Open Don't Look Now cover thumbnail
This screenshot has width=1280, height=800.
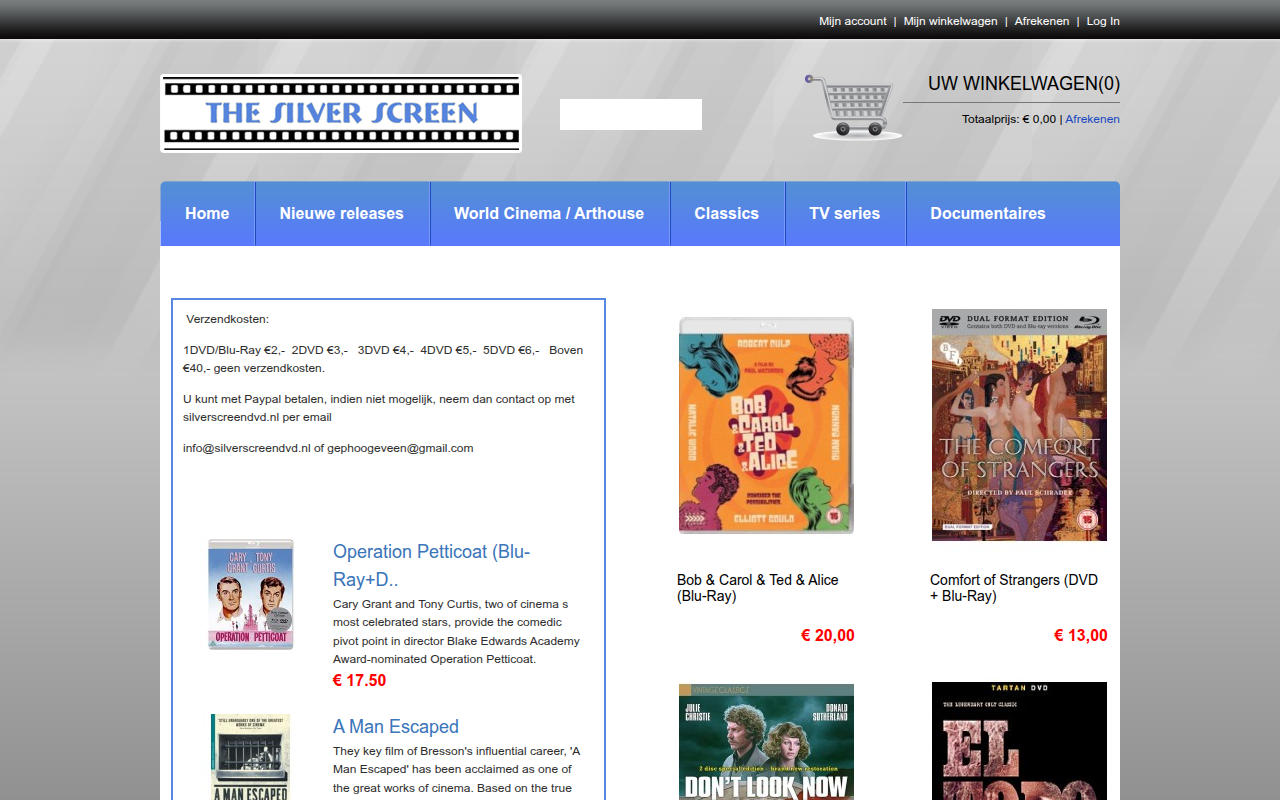tap(766, 742)
